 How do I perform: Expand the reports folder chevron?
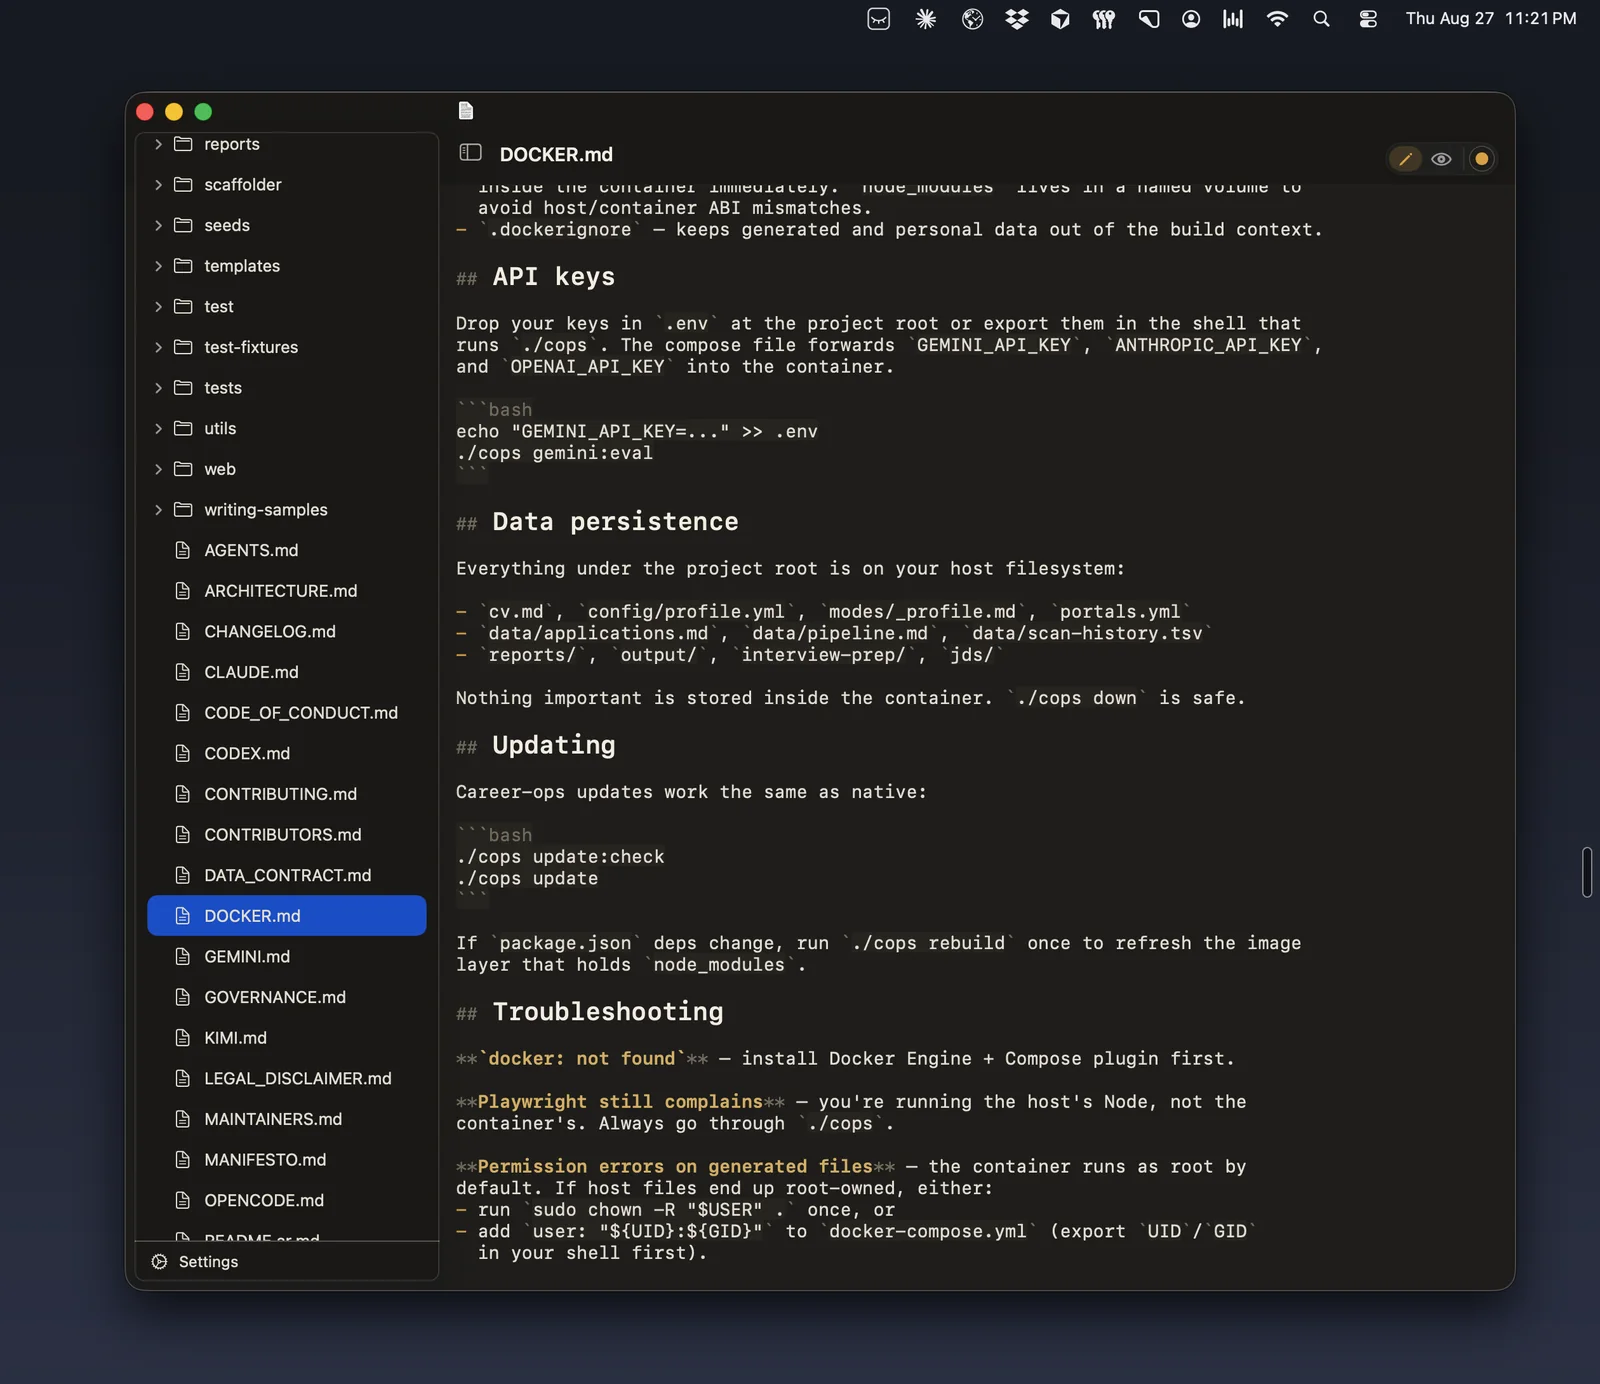(158, 144)
